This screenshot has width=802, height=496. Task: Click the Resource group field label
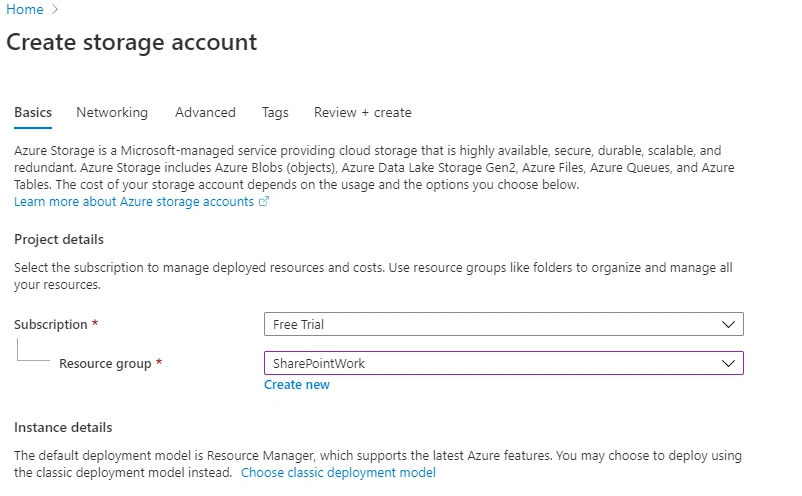pos(105,364)
